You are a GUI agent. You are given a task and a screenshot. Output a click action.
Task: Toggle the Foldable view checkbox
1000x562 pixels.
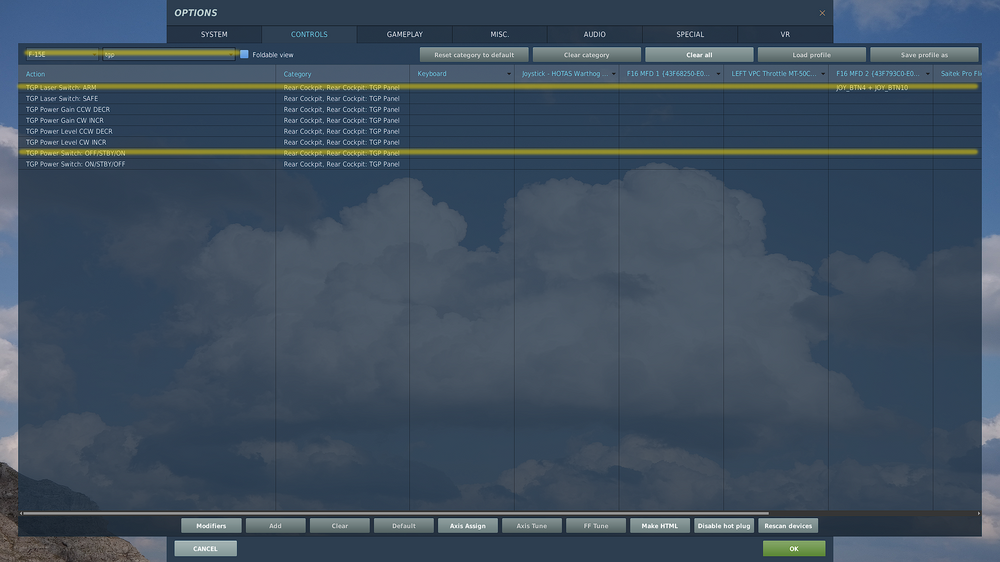[244, 55]
